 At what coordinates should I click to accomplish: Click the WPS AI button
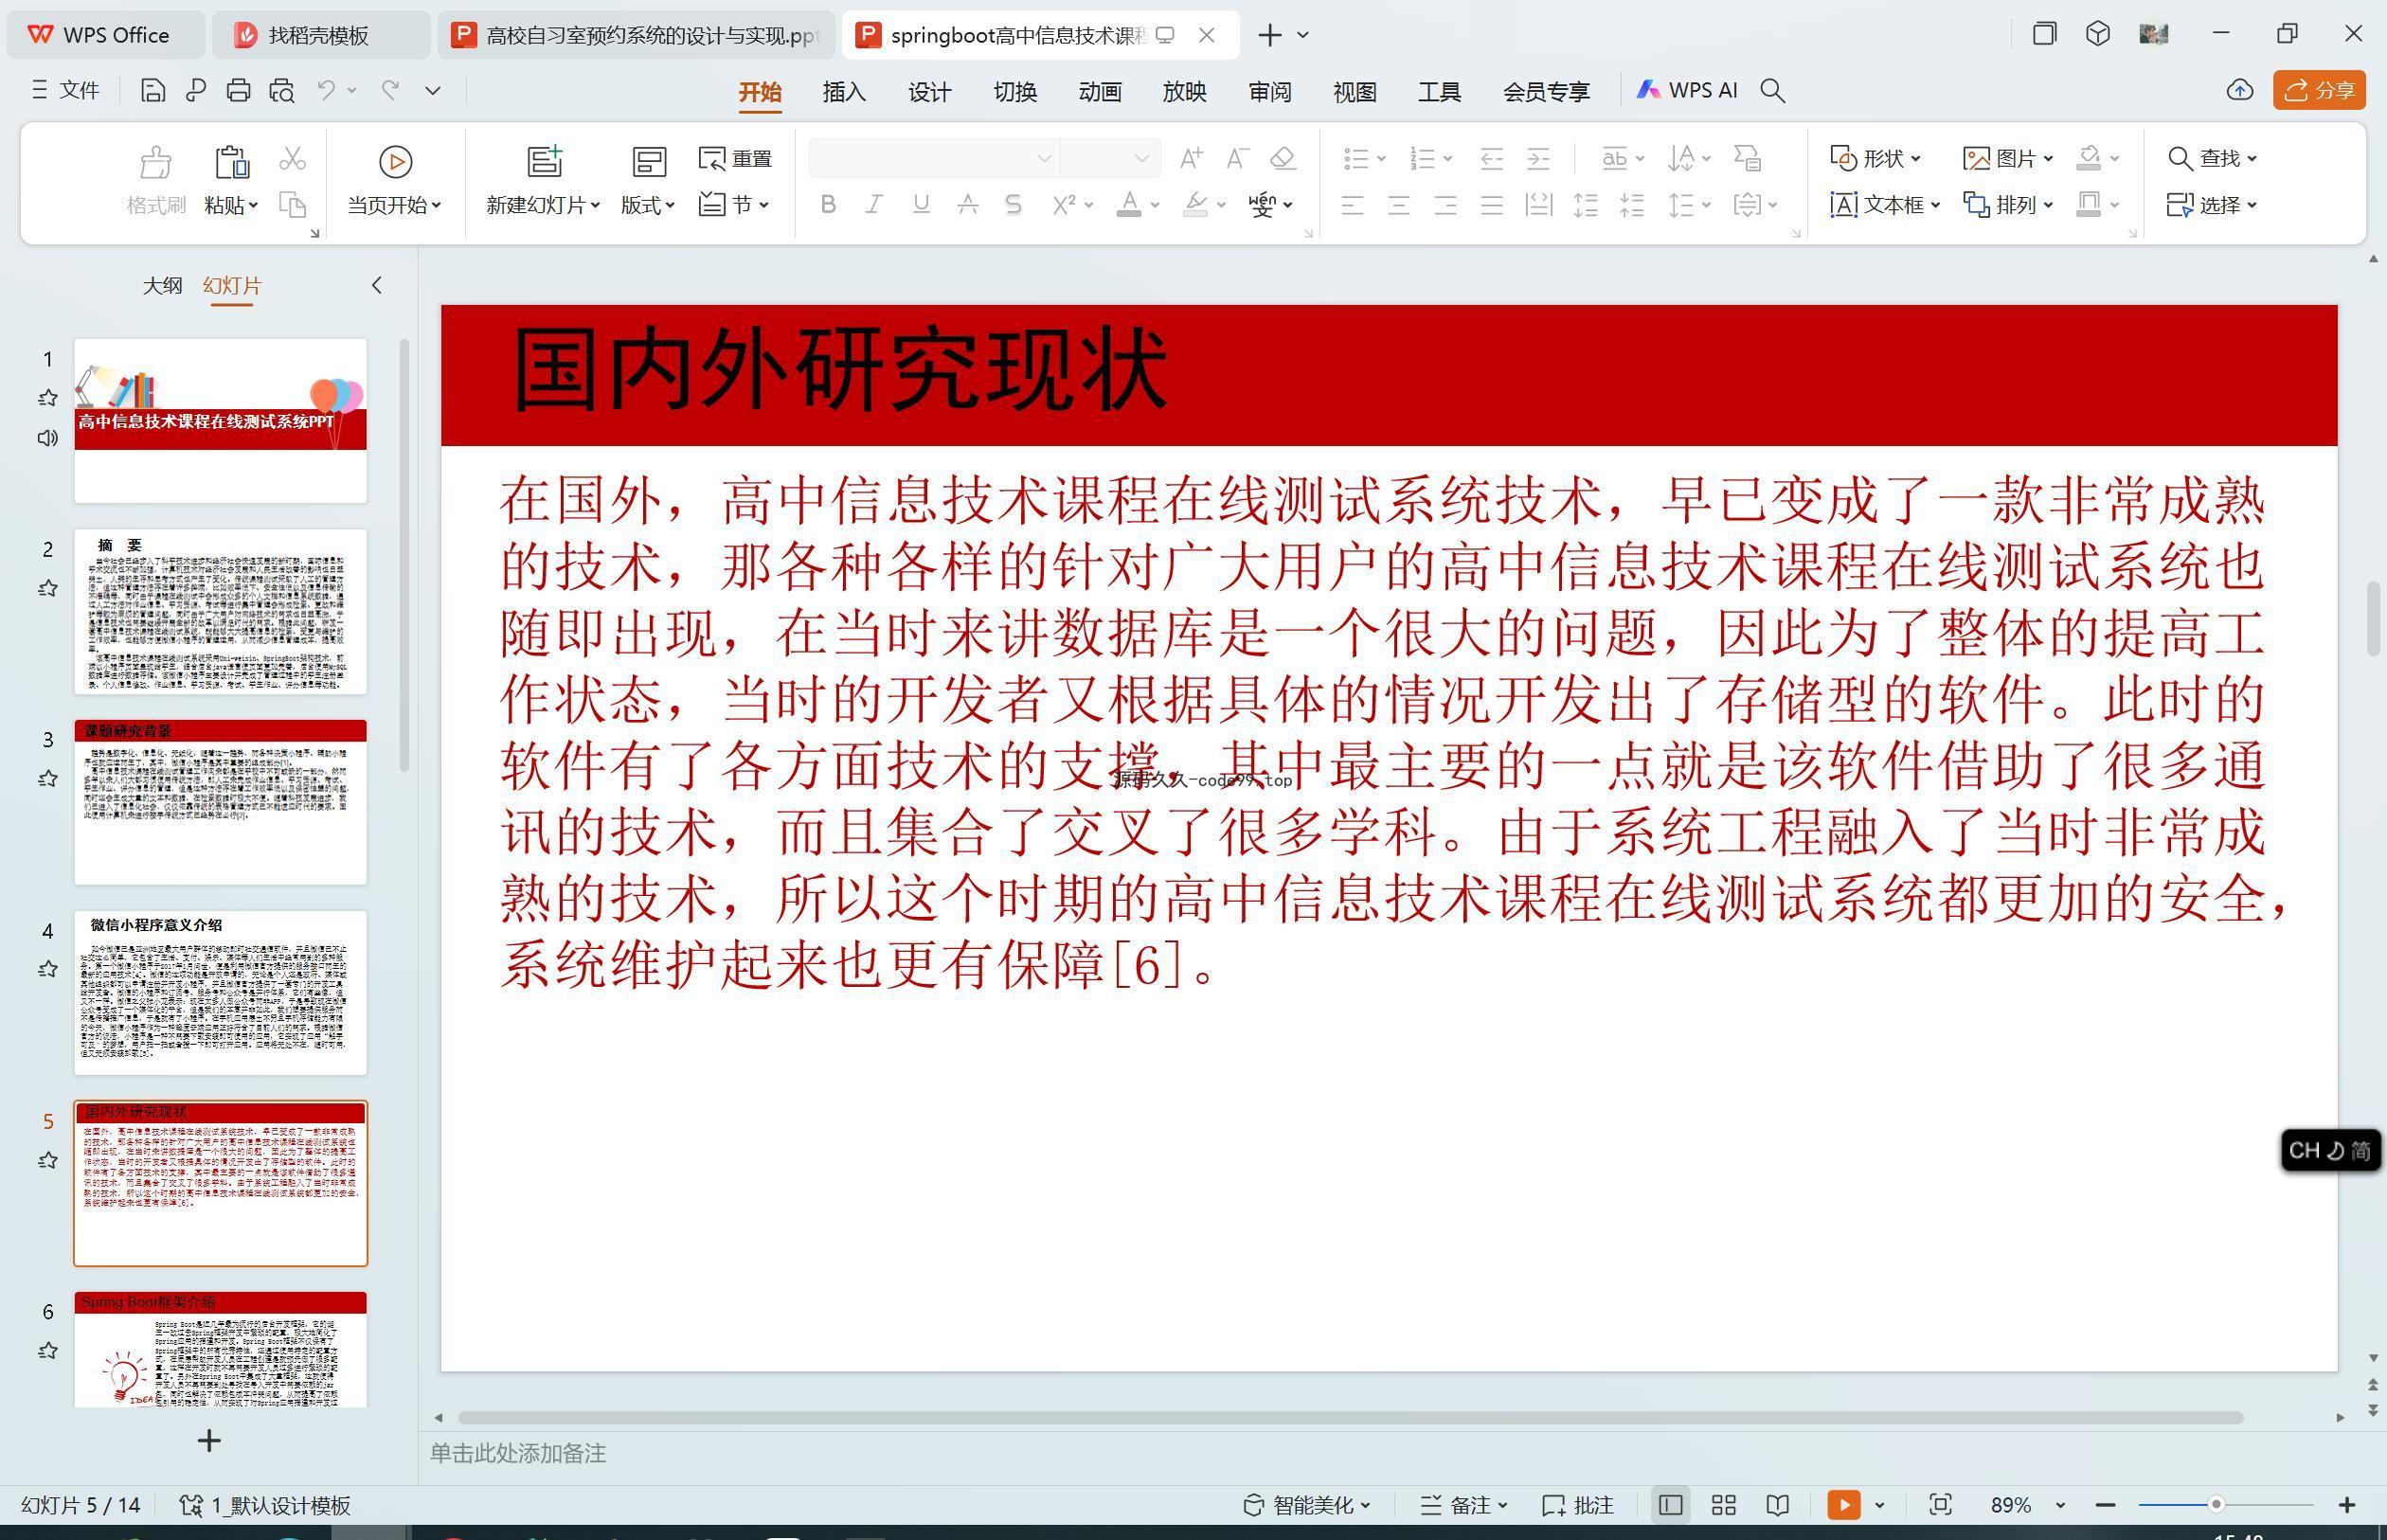coord(1686,90)
